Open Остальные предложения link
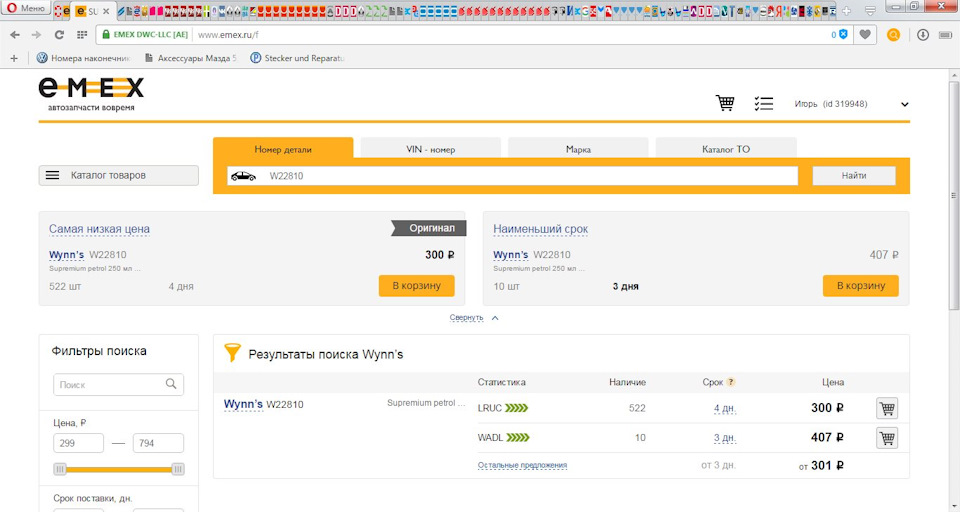960x512 pixels. pos(522,465)
